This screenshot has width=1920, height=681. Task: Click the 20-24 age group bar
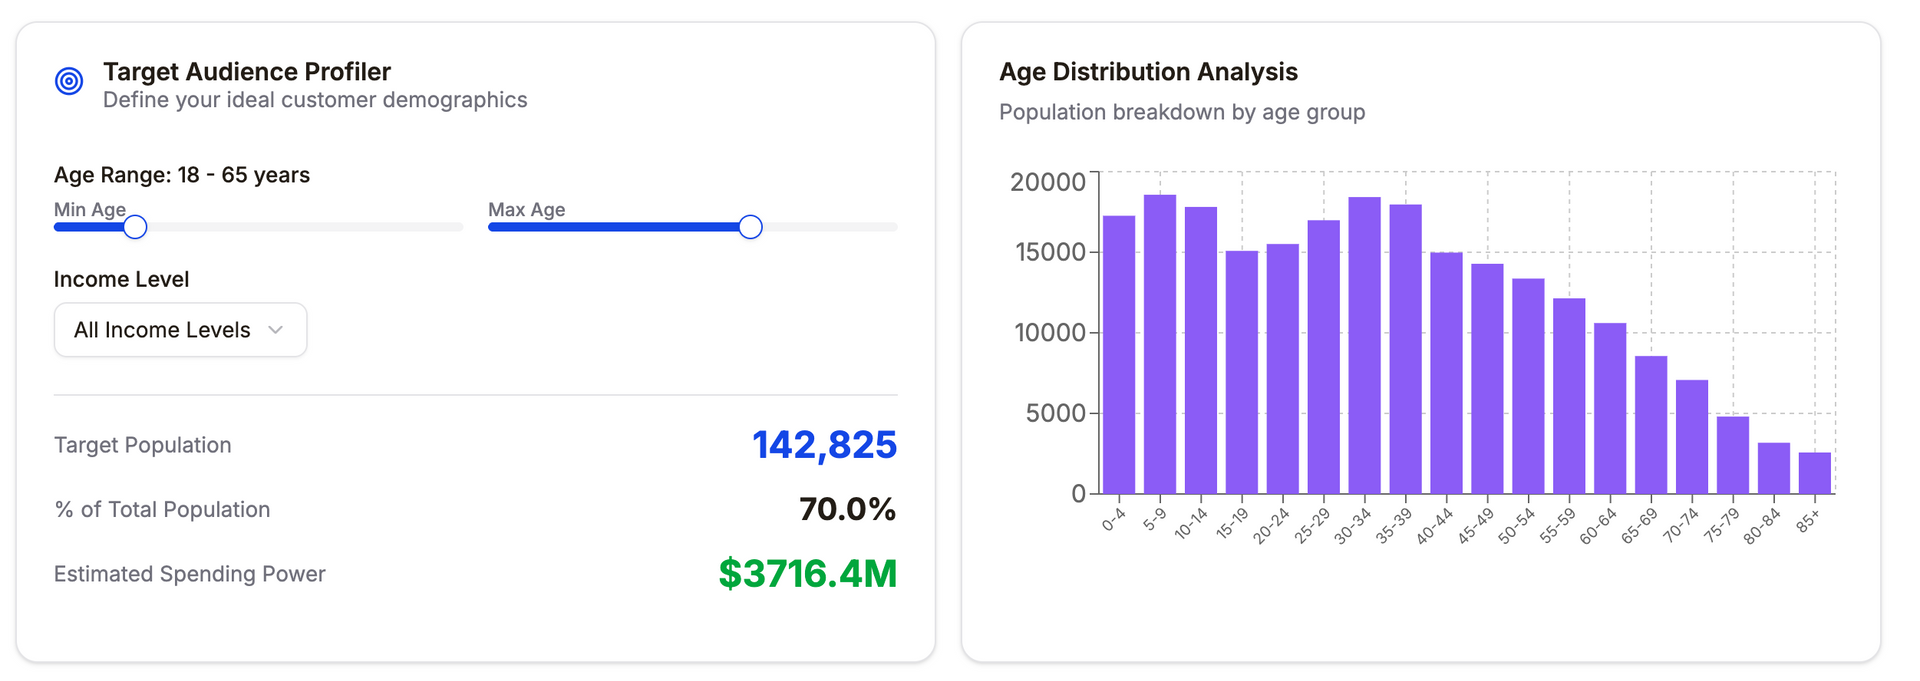(x=1283, y=369)
